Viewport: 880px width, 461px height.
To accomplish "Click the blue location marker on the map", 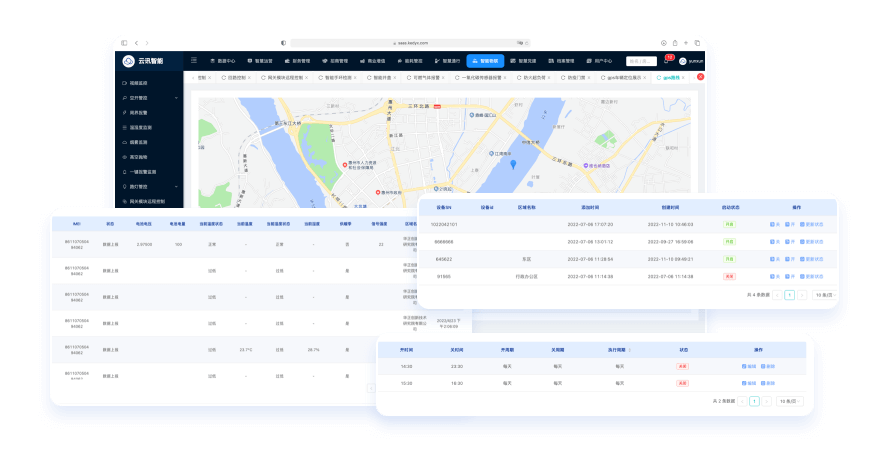I will pyautogui.click(x=513, y=164).
